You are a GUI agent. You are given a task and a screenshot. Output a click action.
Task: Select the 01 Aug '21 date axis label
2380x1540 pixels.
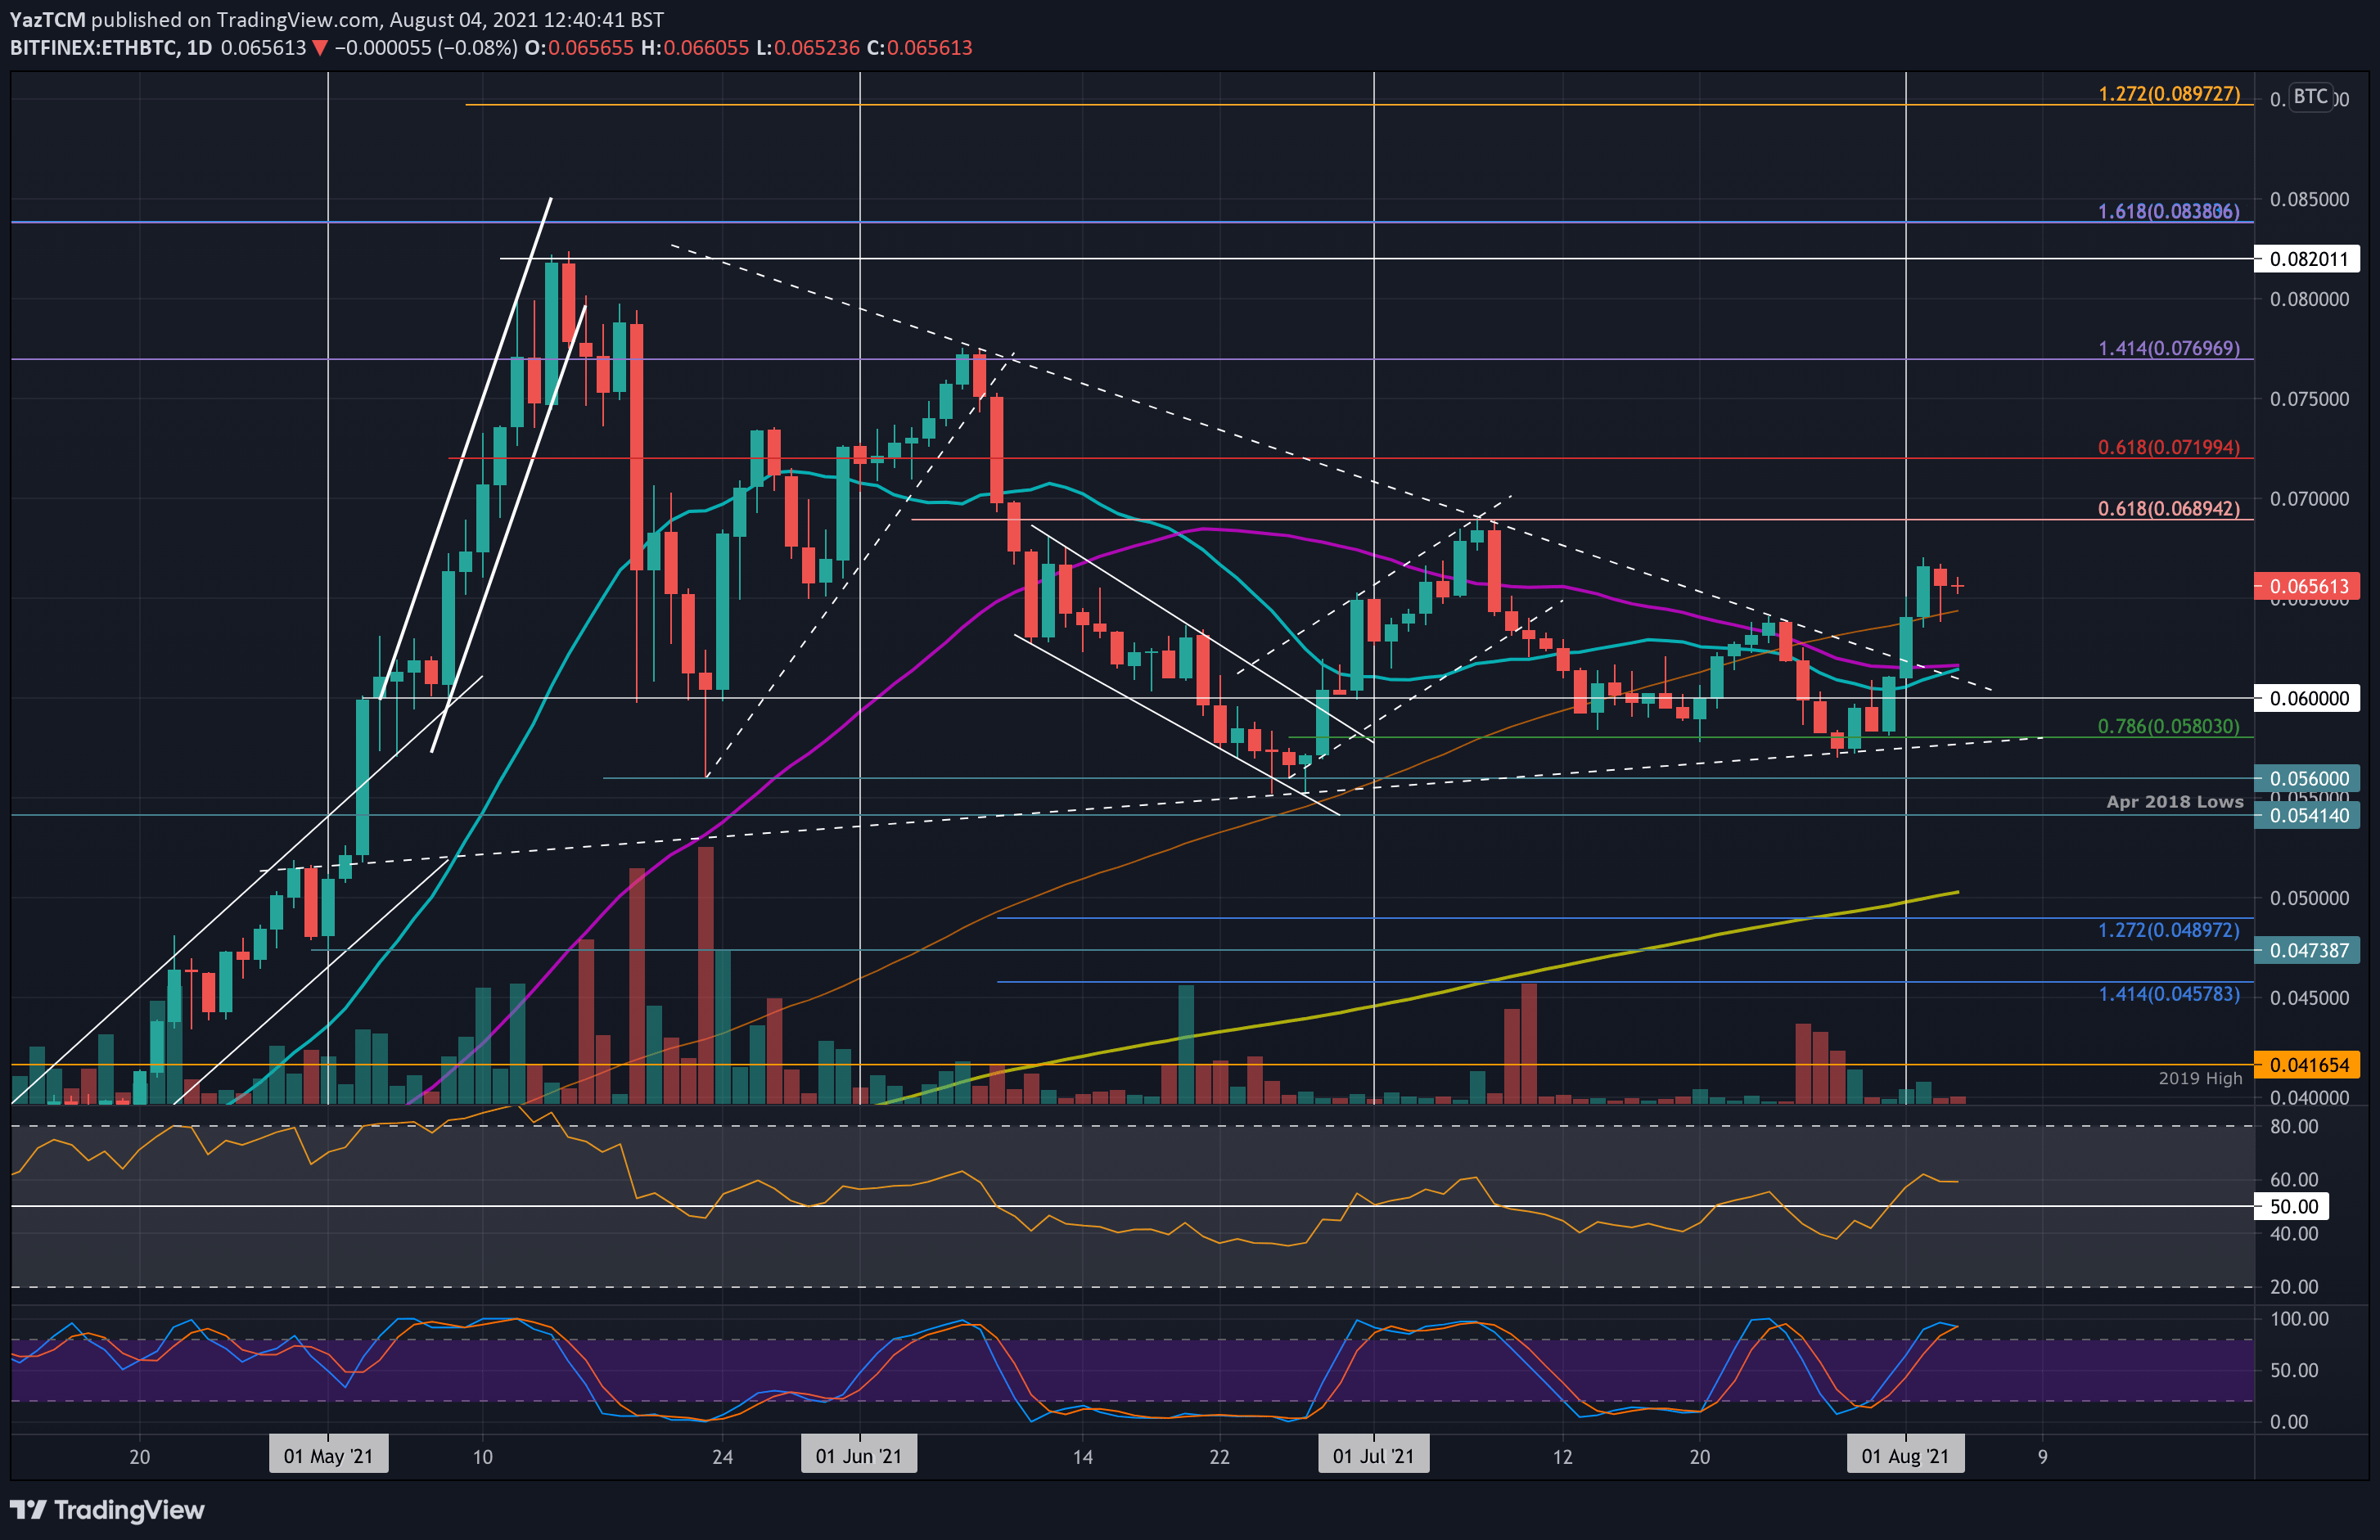click(1905, 1456)
